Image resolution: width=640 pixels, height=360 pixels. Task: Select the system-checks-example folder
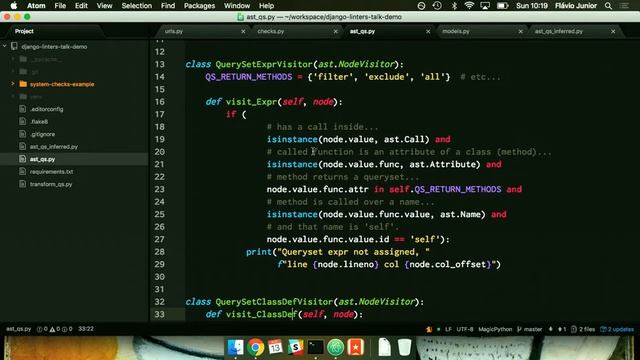pyautogui.click(x=62, y=84)
